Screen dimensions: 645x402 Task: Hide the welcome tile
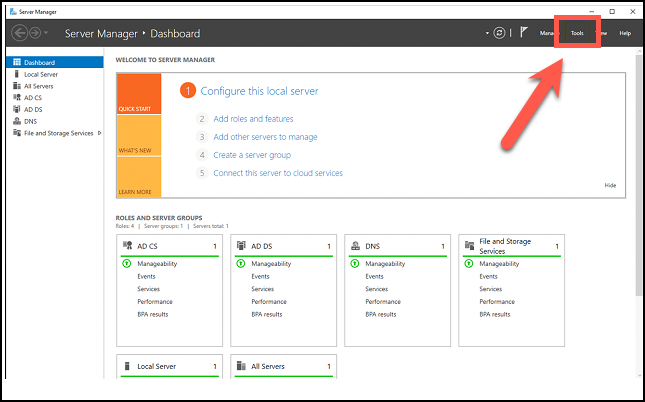pos(610,186)
